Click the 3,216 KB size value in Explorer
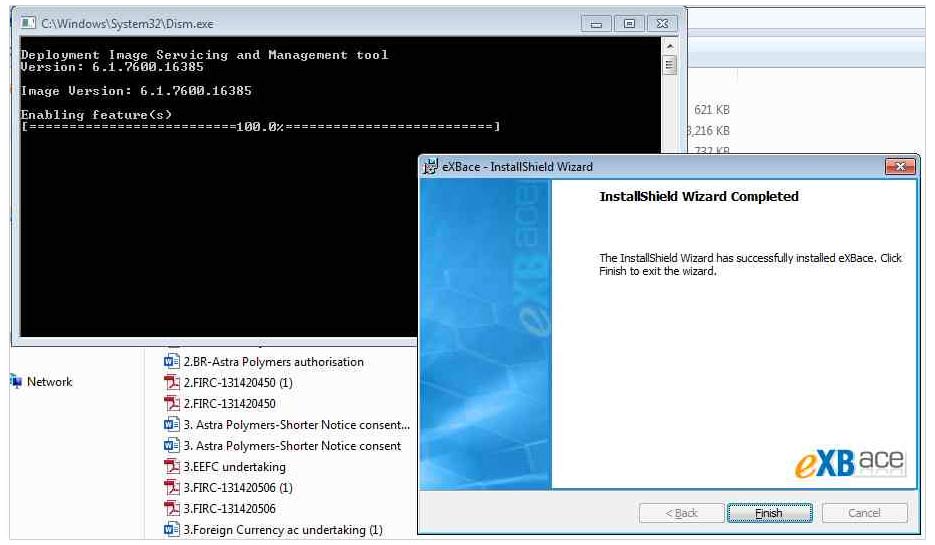 [x=708, y=131]
